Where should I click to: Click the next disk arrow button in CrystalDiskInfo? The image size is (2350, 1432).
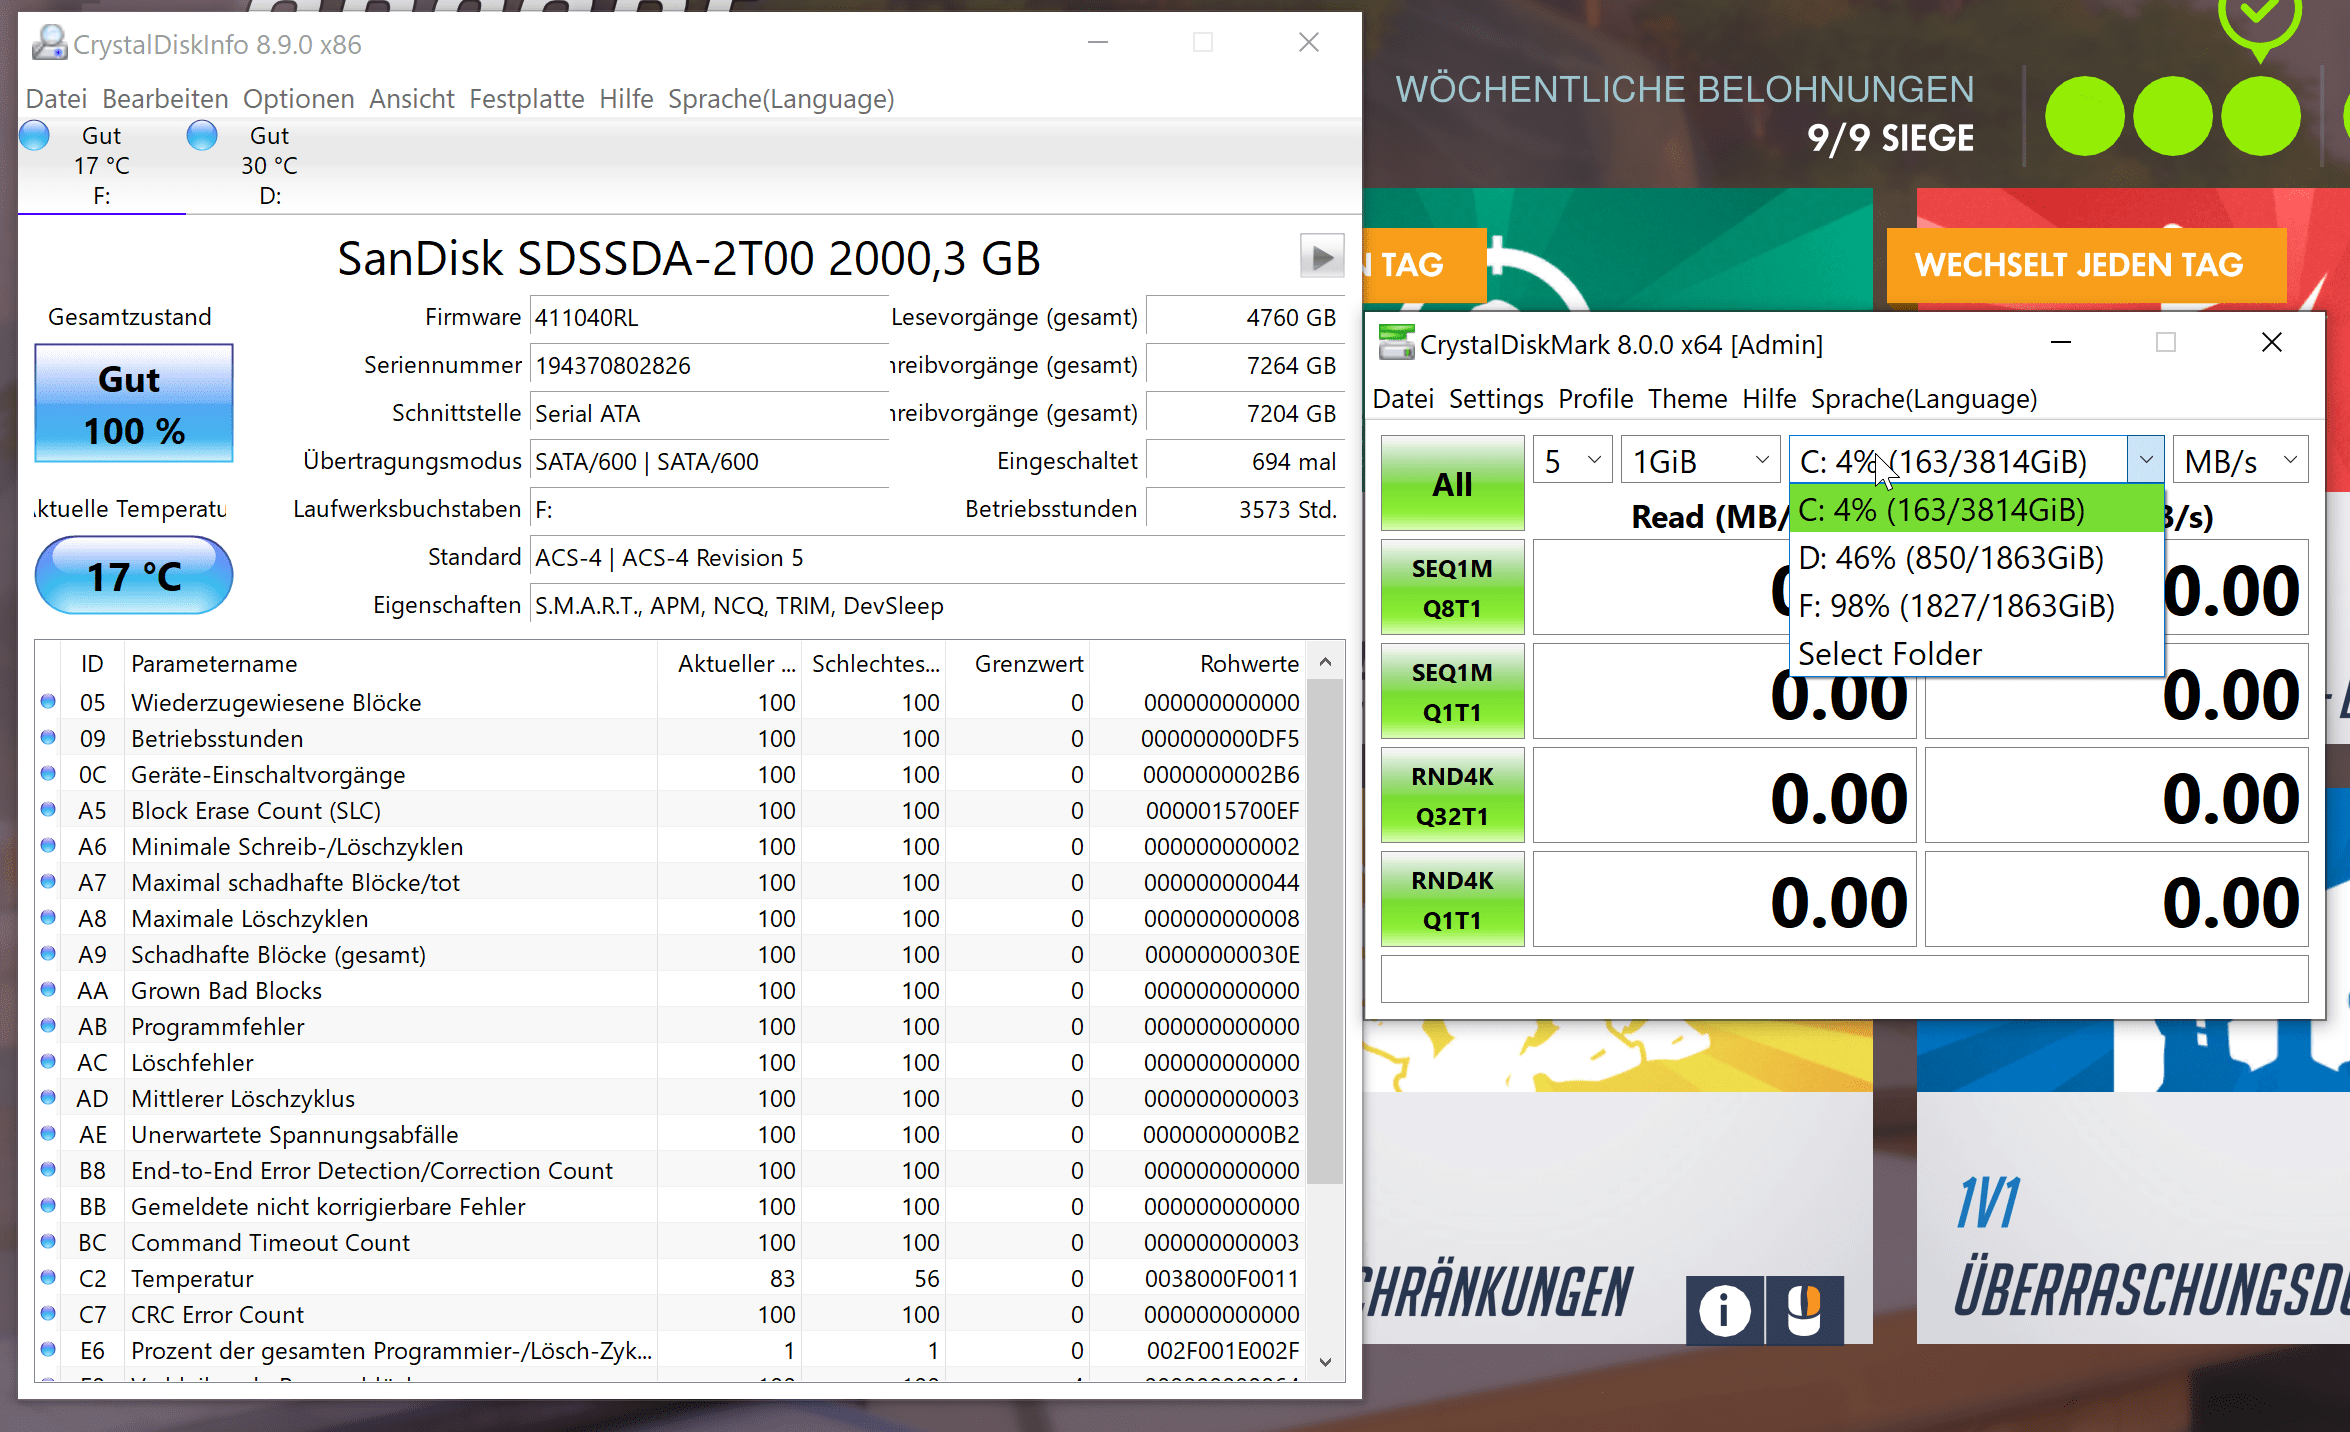tap(1321, 257)
